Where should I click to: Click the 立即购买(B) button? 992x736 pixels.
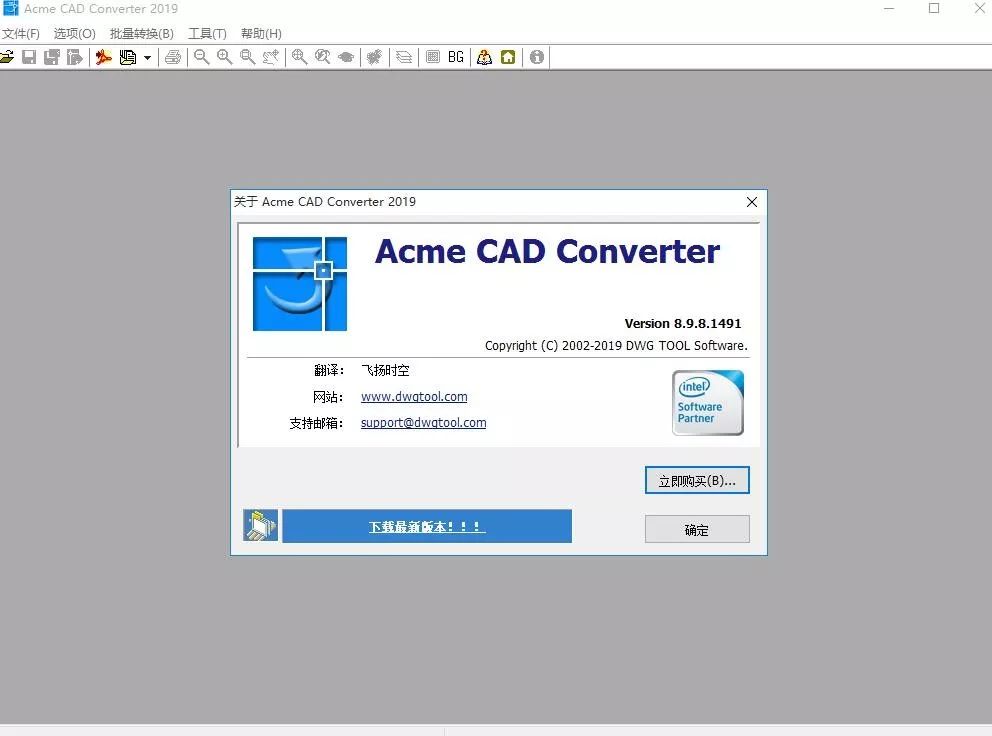point(696,480)
